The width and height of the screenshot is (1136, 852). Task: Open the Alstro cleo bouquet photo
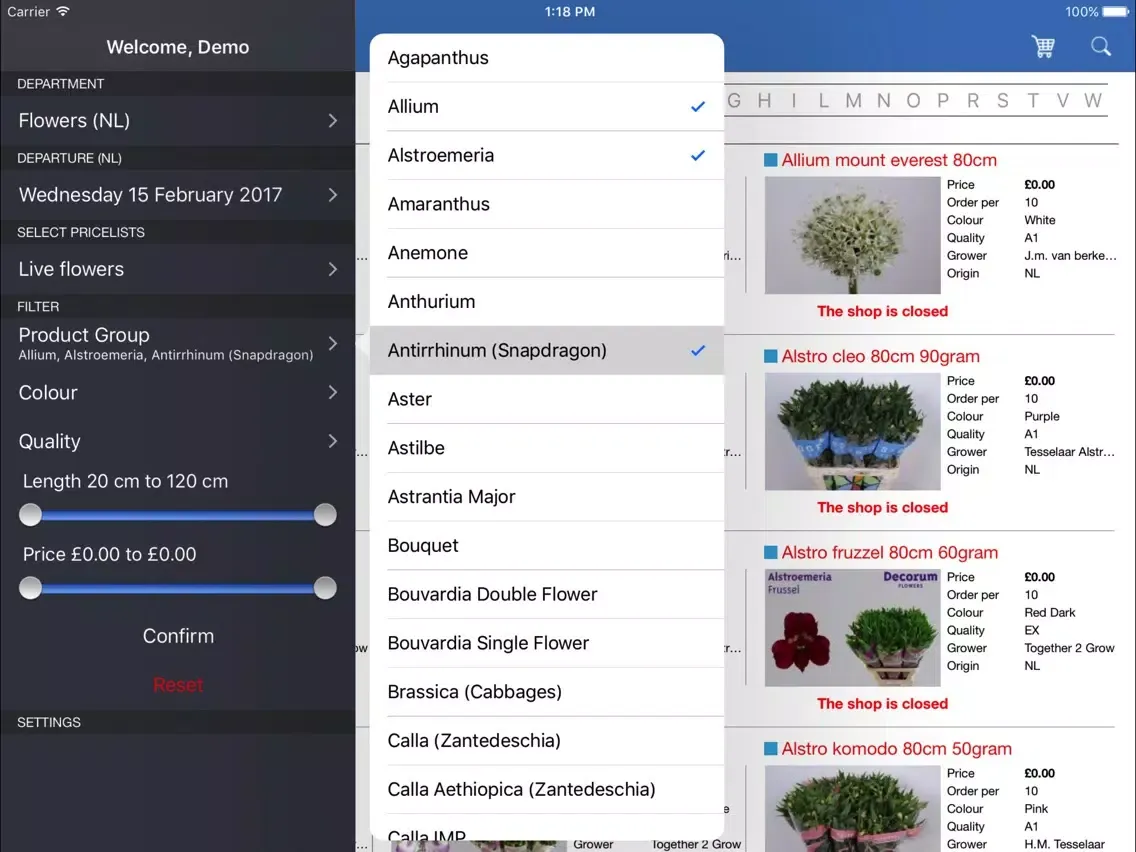(853, 432)
